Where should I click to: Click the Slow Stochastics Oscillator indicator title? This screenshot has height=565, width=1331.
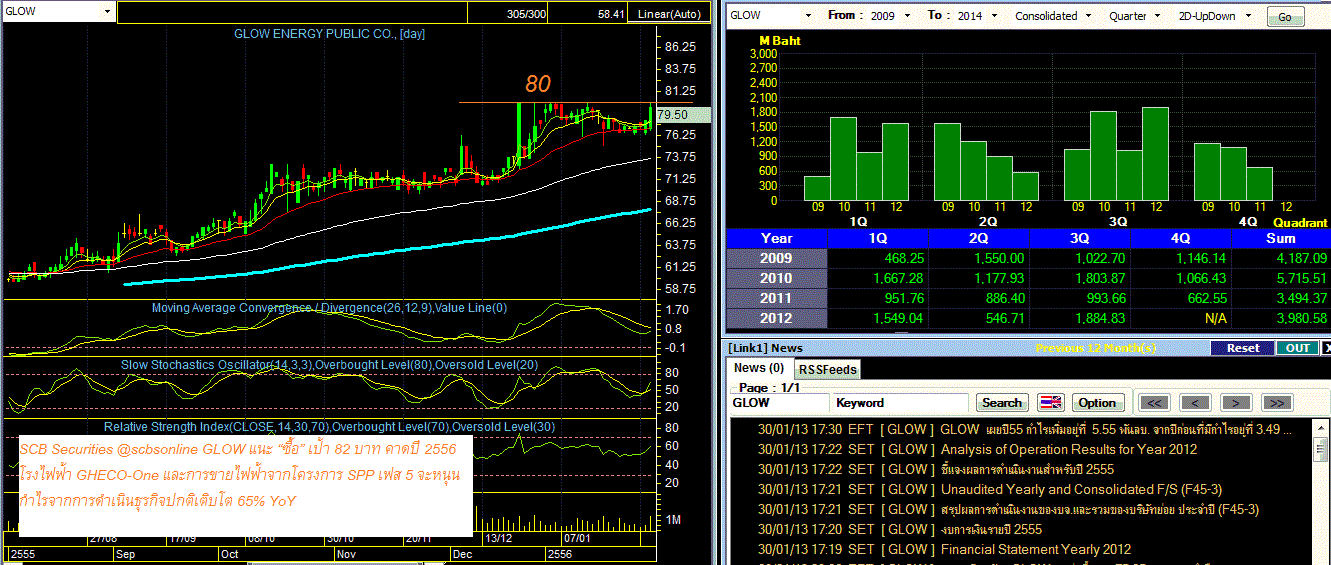coord(330,365)
